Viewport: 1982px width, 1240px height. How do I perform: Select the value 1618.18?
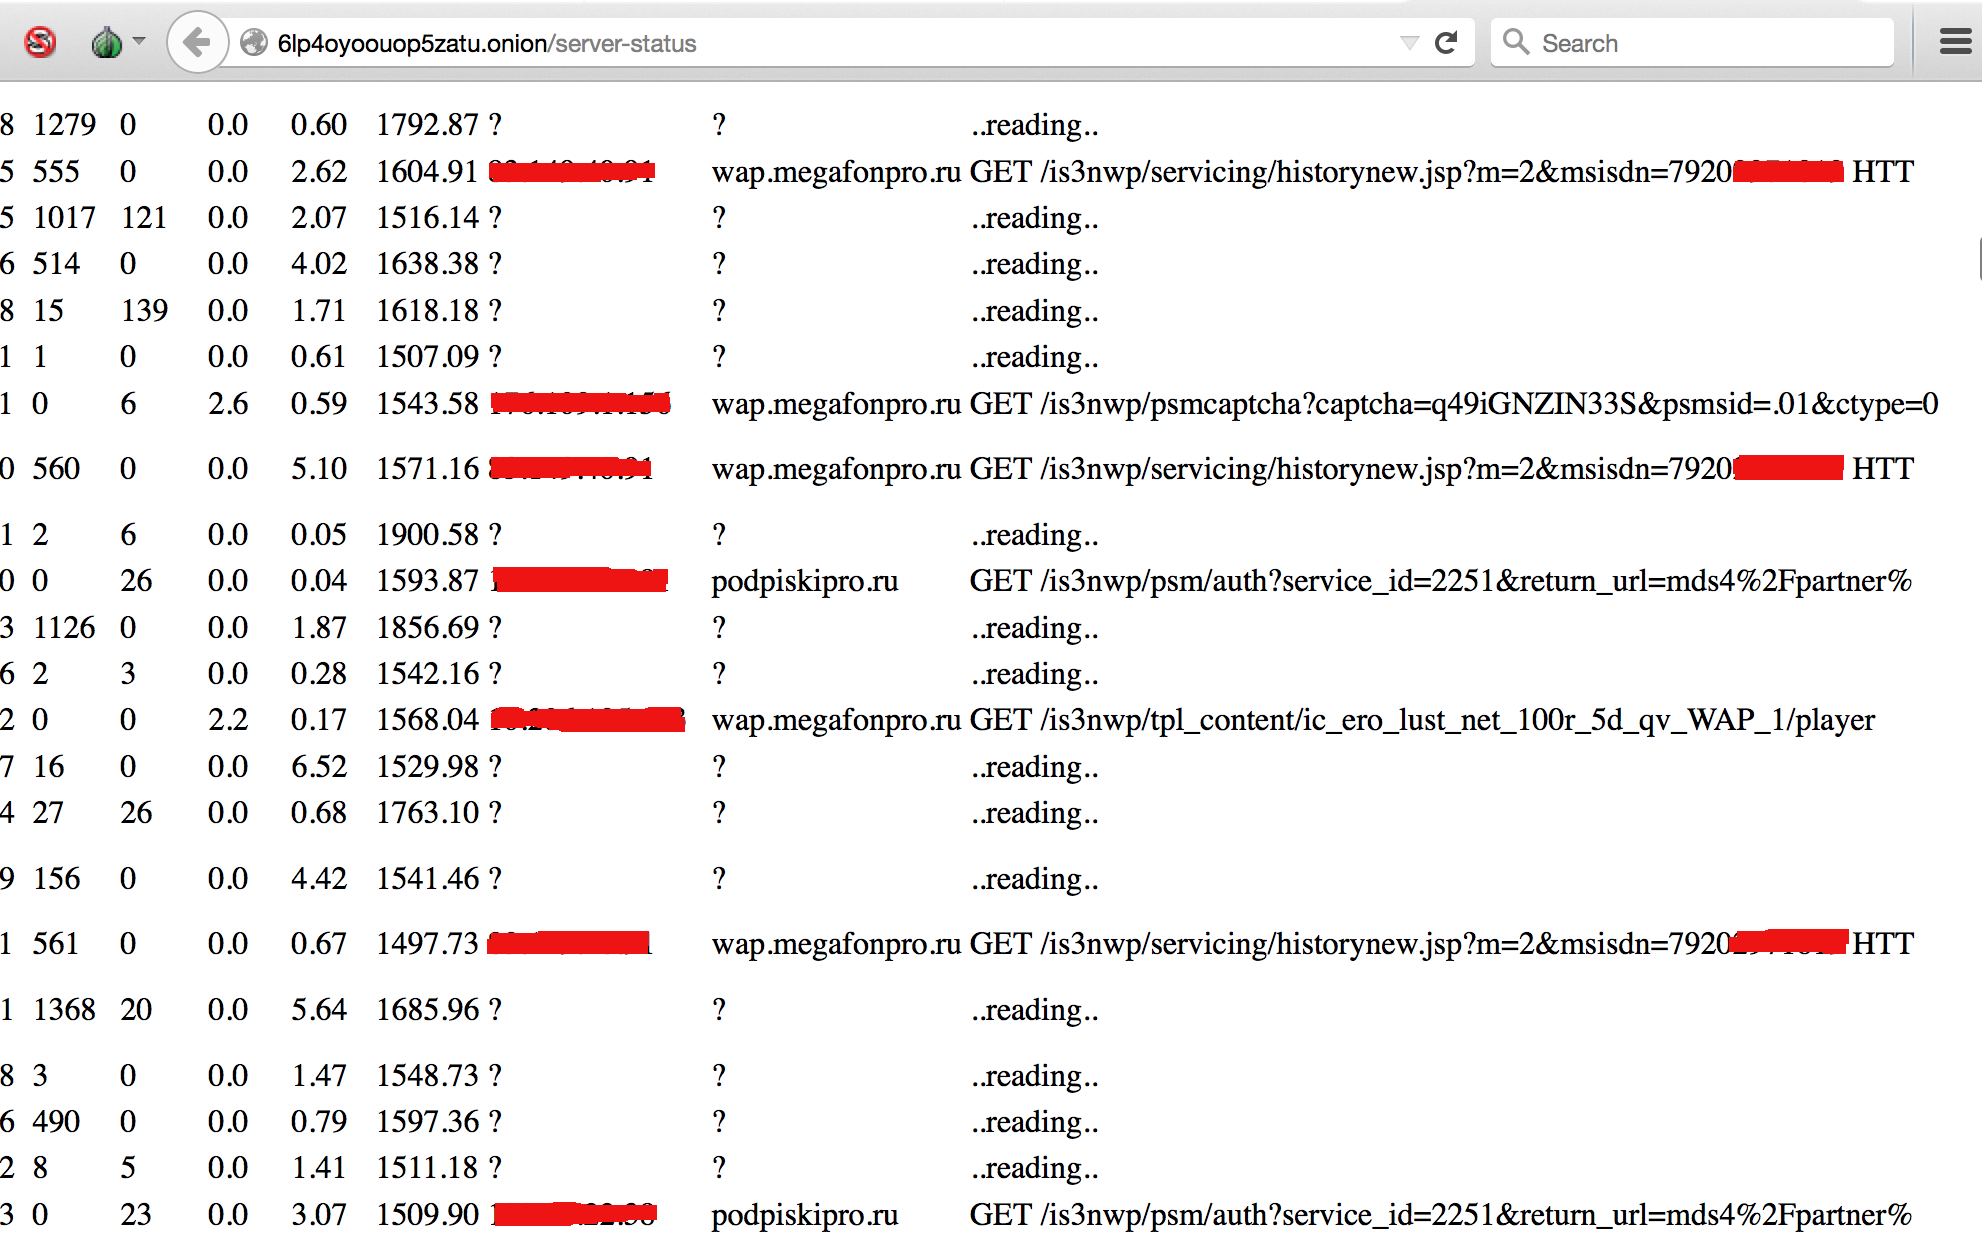[x=427, y=311]
